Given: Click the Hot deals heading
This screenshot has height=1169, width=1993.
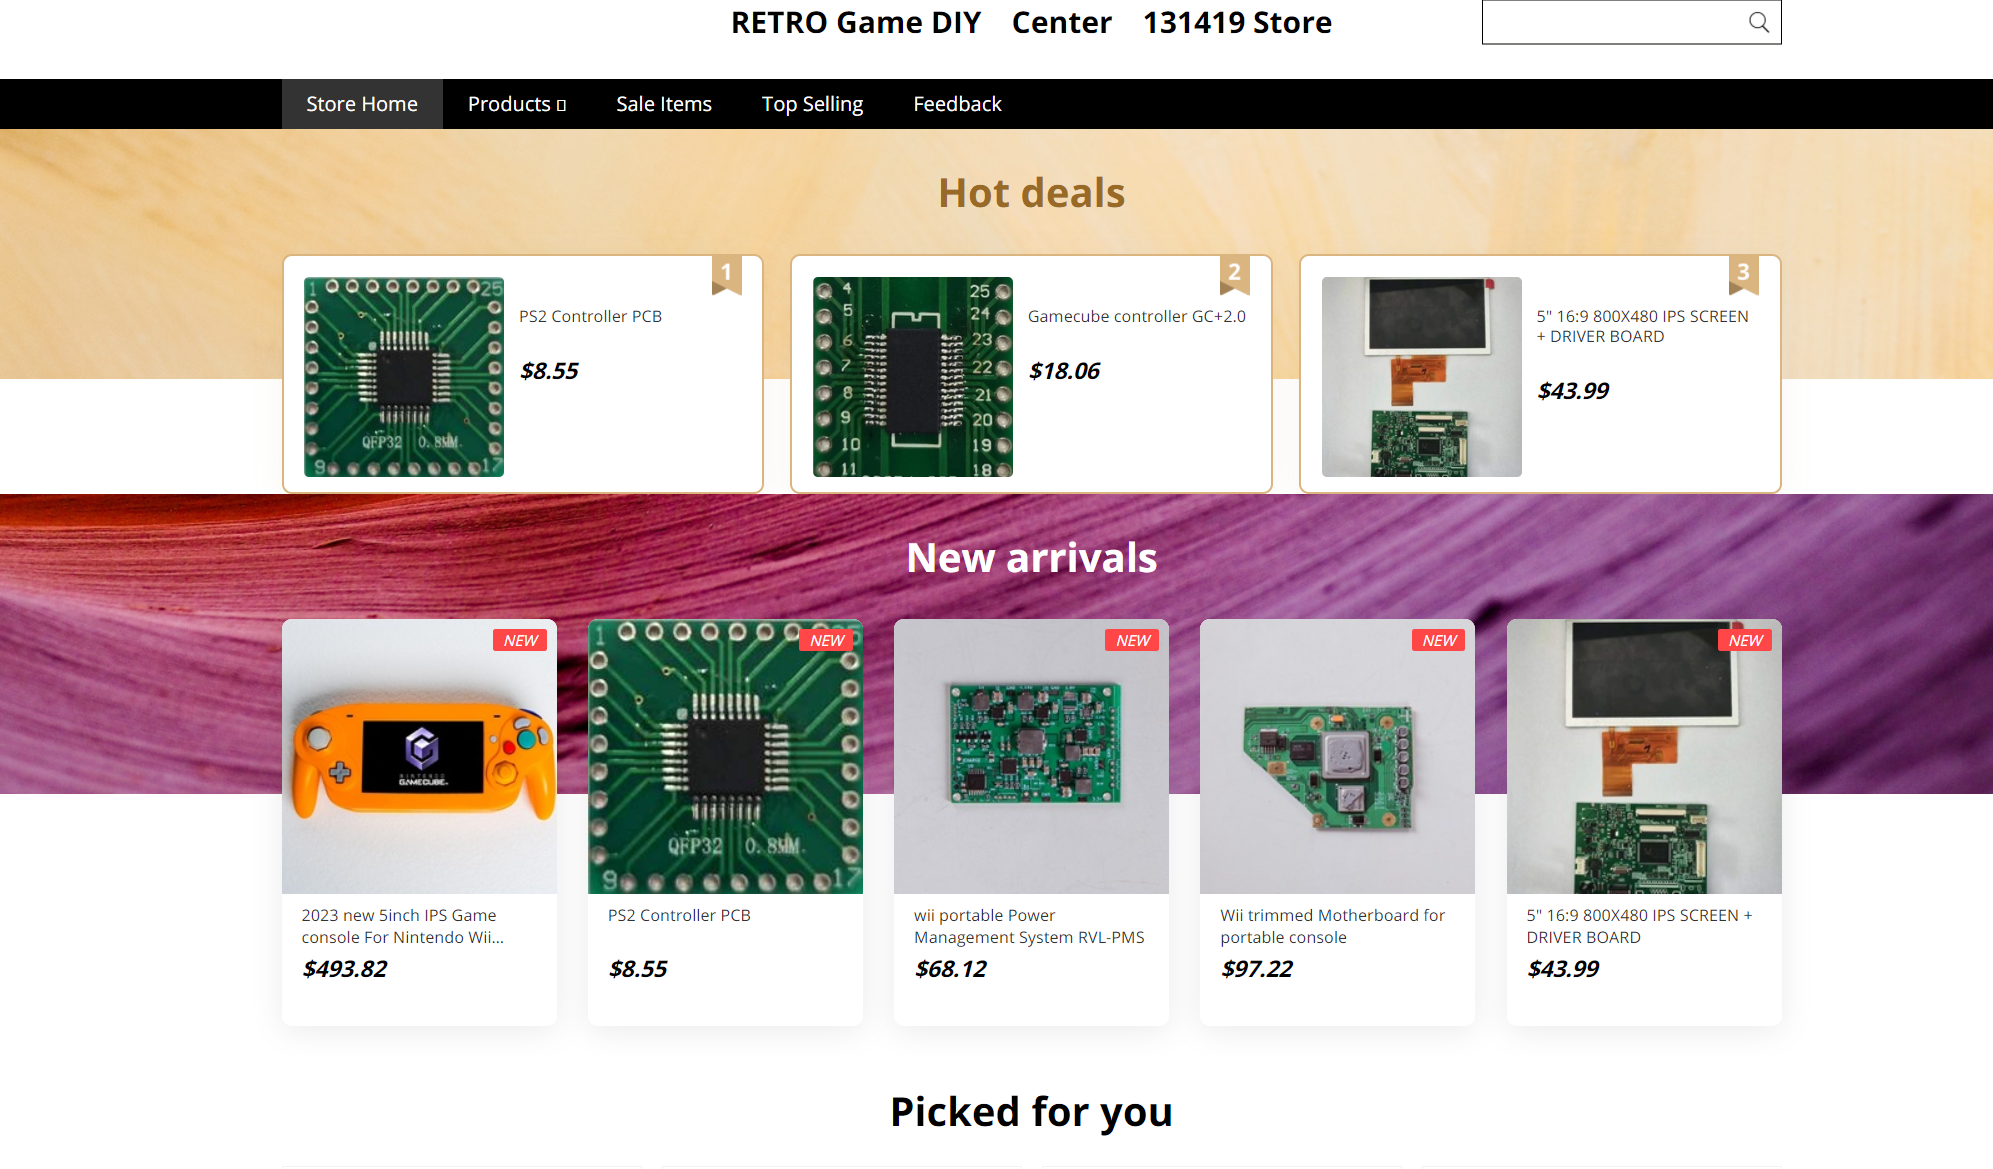Looking at the screenshot, I should [1031, 193].
